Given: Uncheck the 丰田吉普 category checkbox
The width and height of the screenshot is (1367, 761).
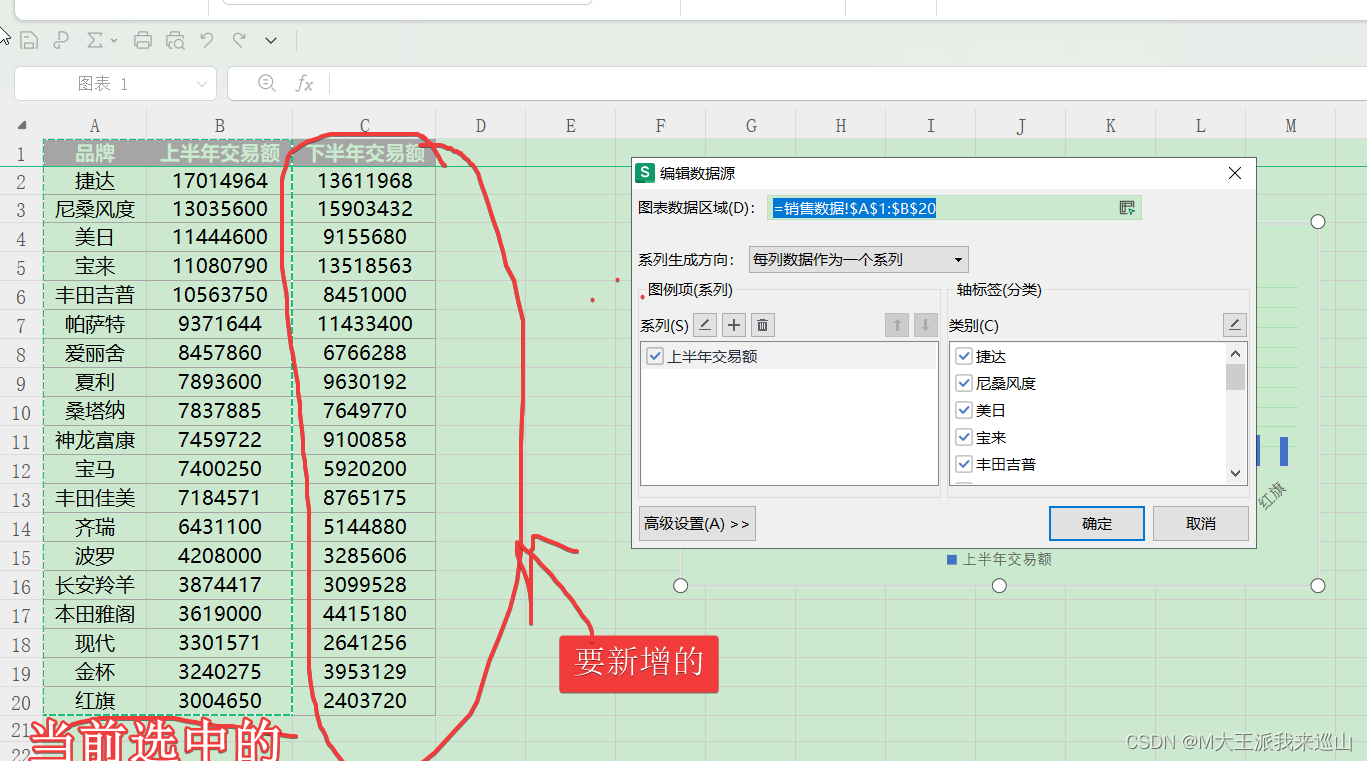Looking at the screenshot, I should [x=965, y=464].
